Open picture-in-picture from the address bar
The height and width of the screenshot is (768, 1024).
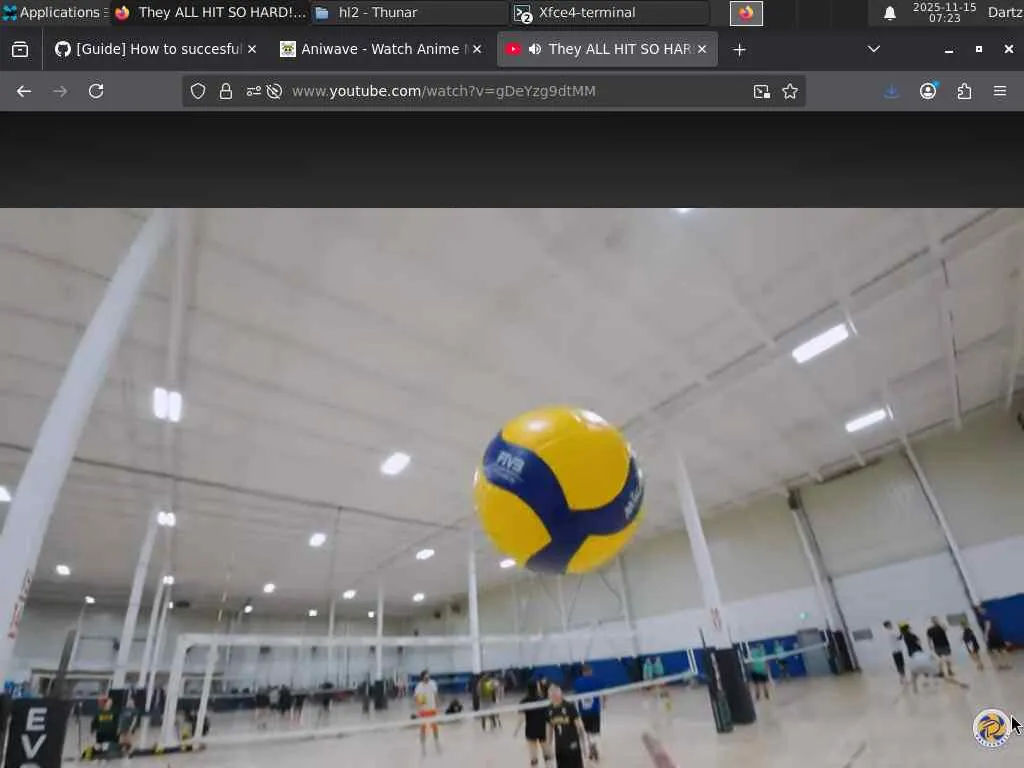761,91
